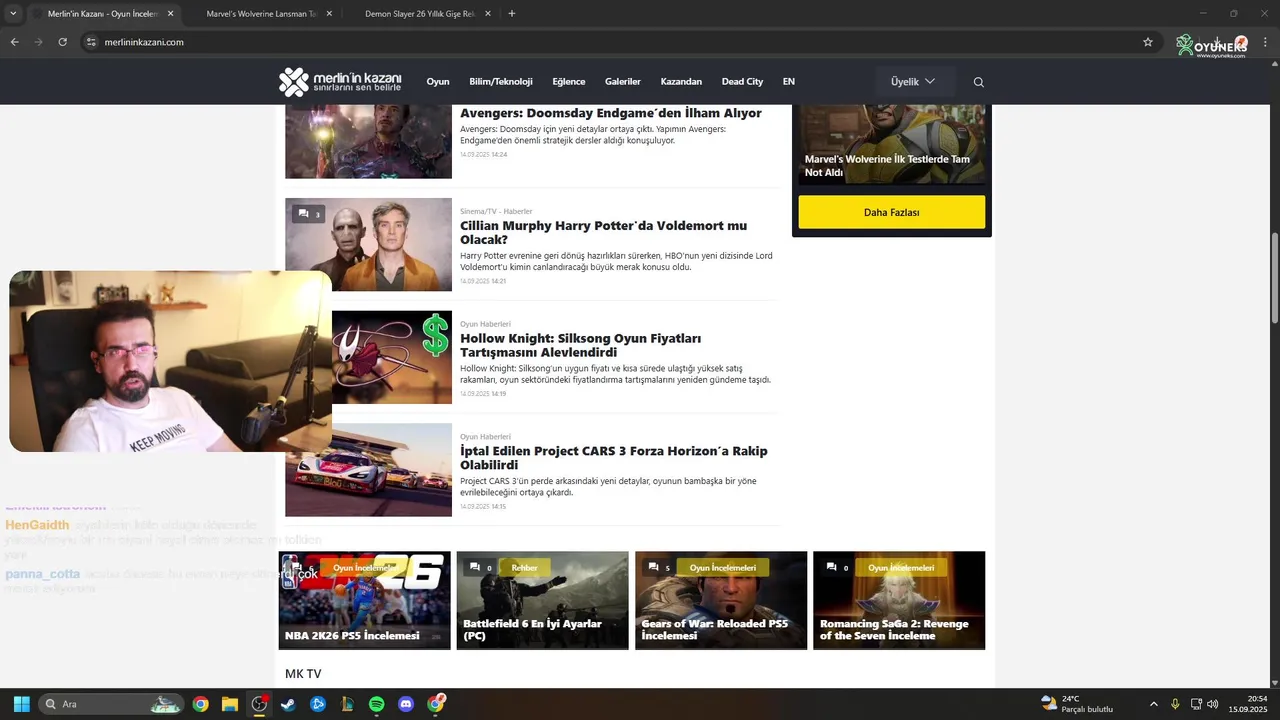Open a new tab with the plus icon
1280x720 pixels.
point(512,14)
